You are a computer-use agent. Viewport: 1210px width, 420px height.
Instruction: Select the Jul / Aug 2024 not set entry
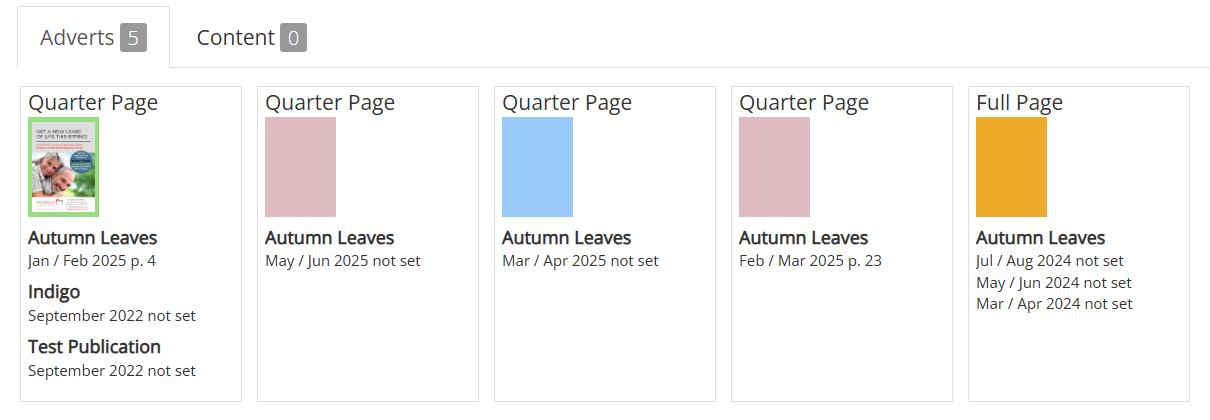point(1052,261)
